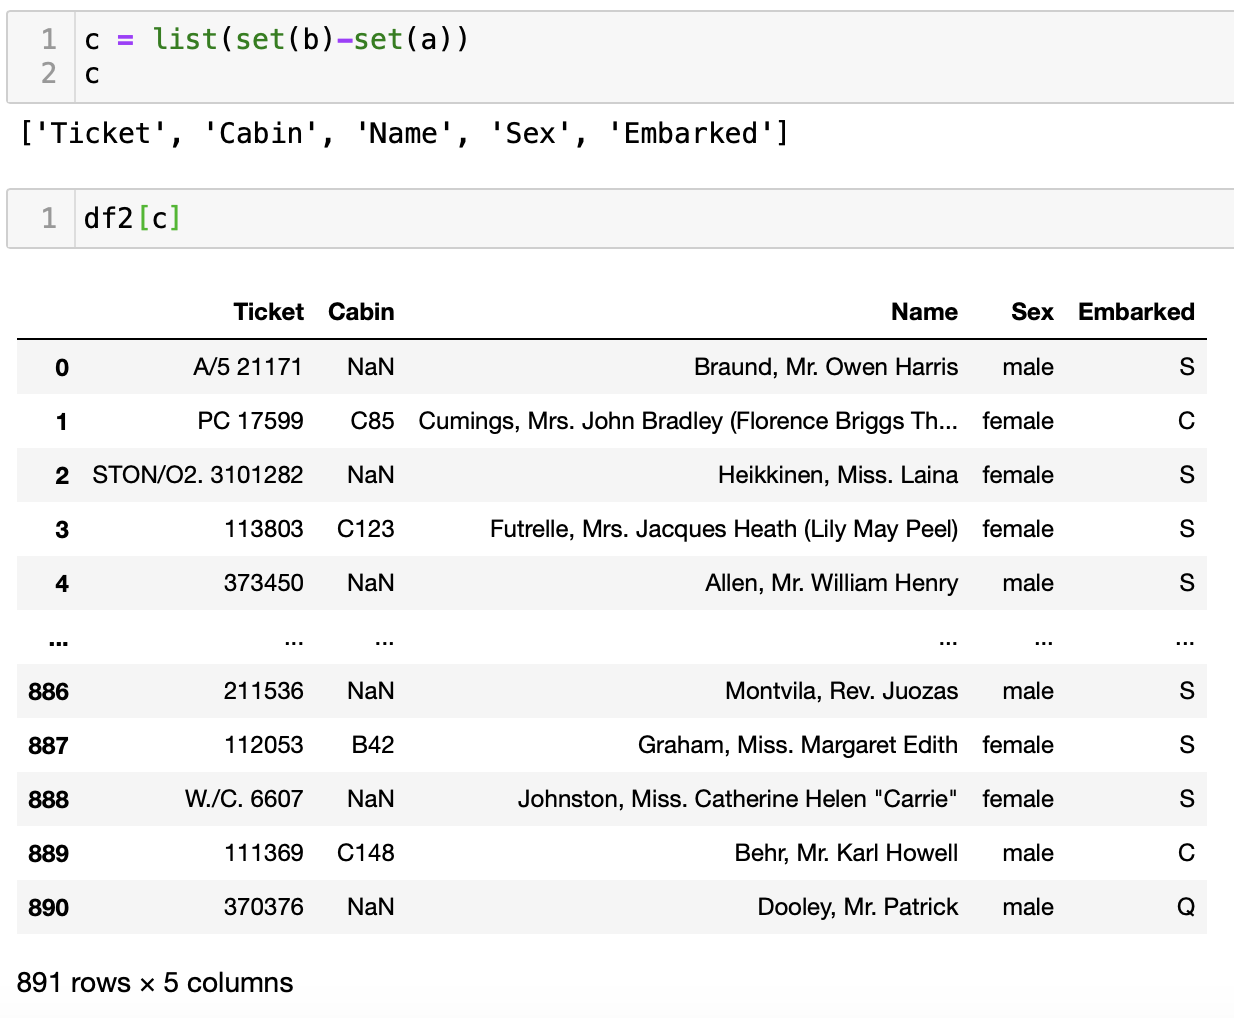Click cabin value C85
The height and width of the screenshot is (1018, 1234).
(x=372, y=421)
